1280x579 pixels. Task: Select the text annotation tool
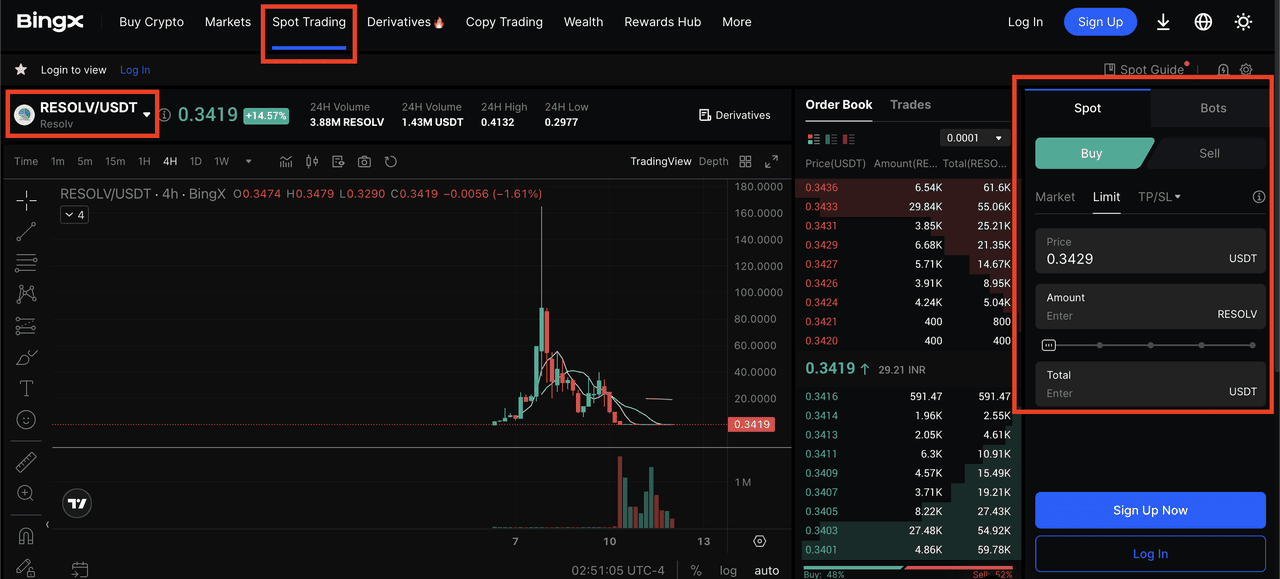[26, 388]
